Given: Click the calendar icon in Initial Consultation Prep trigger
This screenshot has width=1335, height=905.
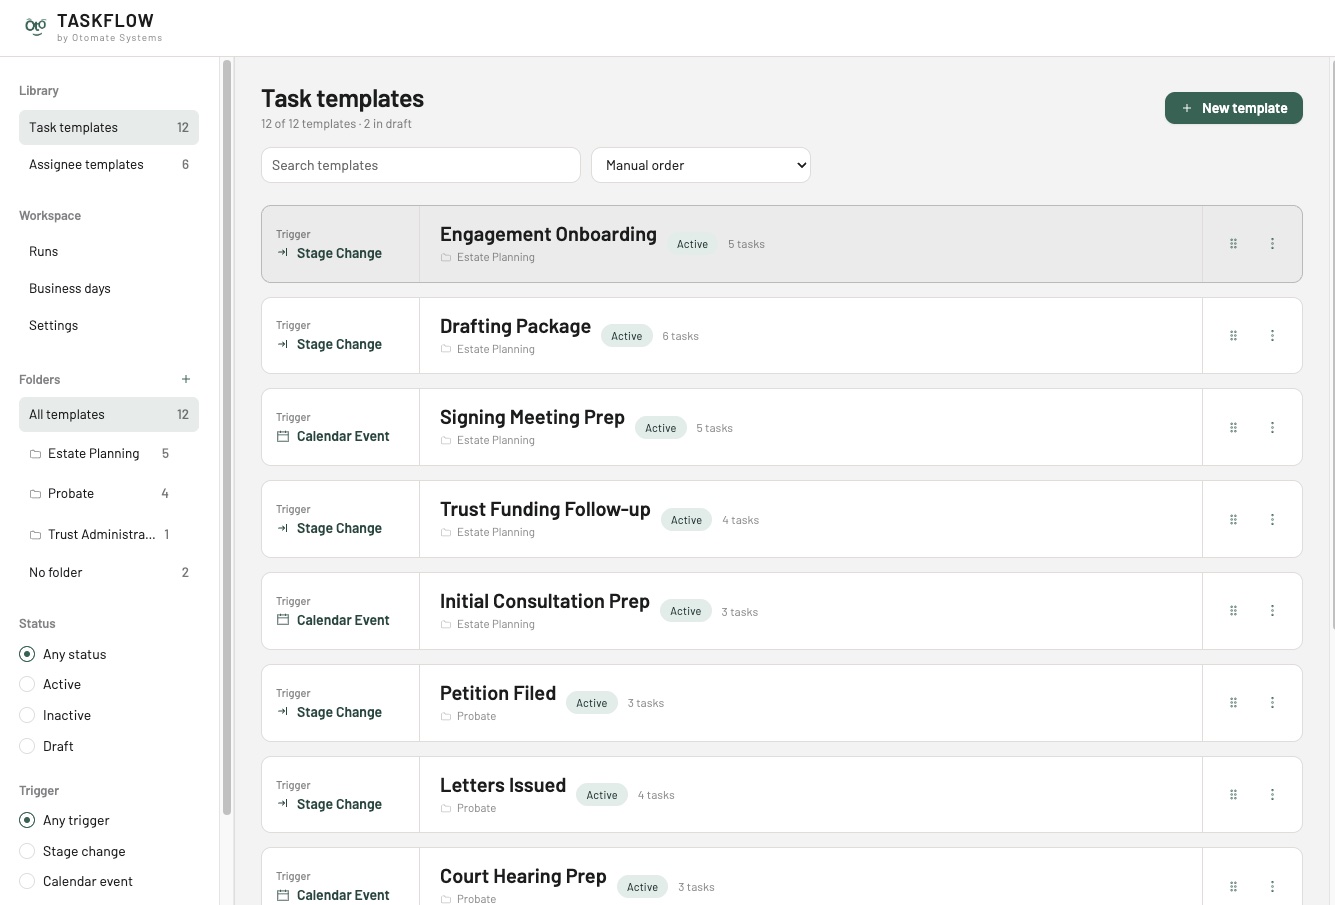Looking at the screenshot, I should [x=283, y=620].
